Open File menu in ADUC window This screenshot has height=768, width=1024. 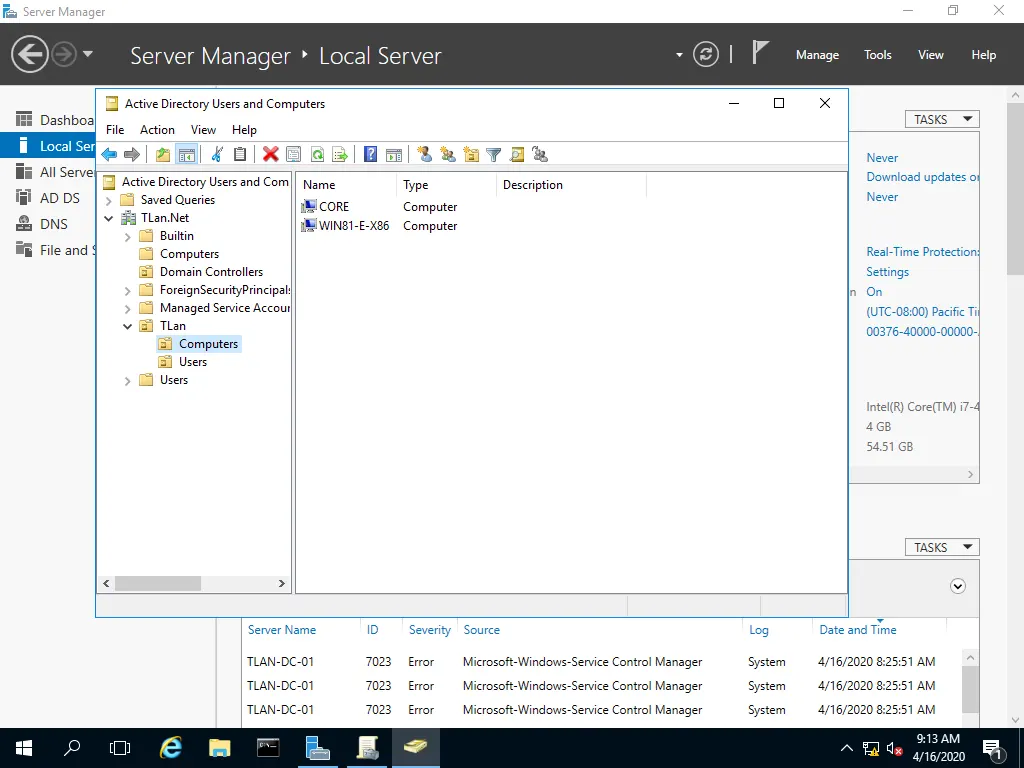[x=115, y=130]
